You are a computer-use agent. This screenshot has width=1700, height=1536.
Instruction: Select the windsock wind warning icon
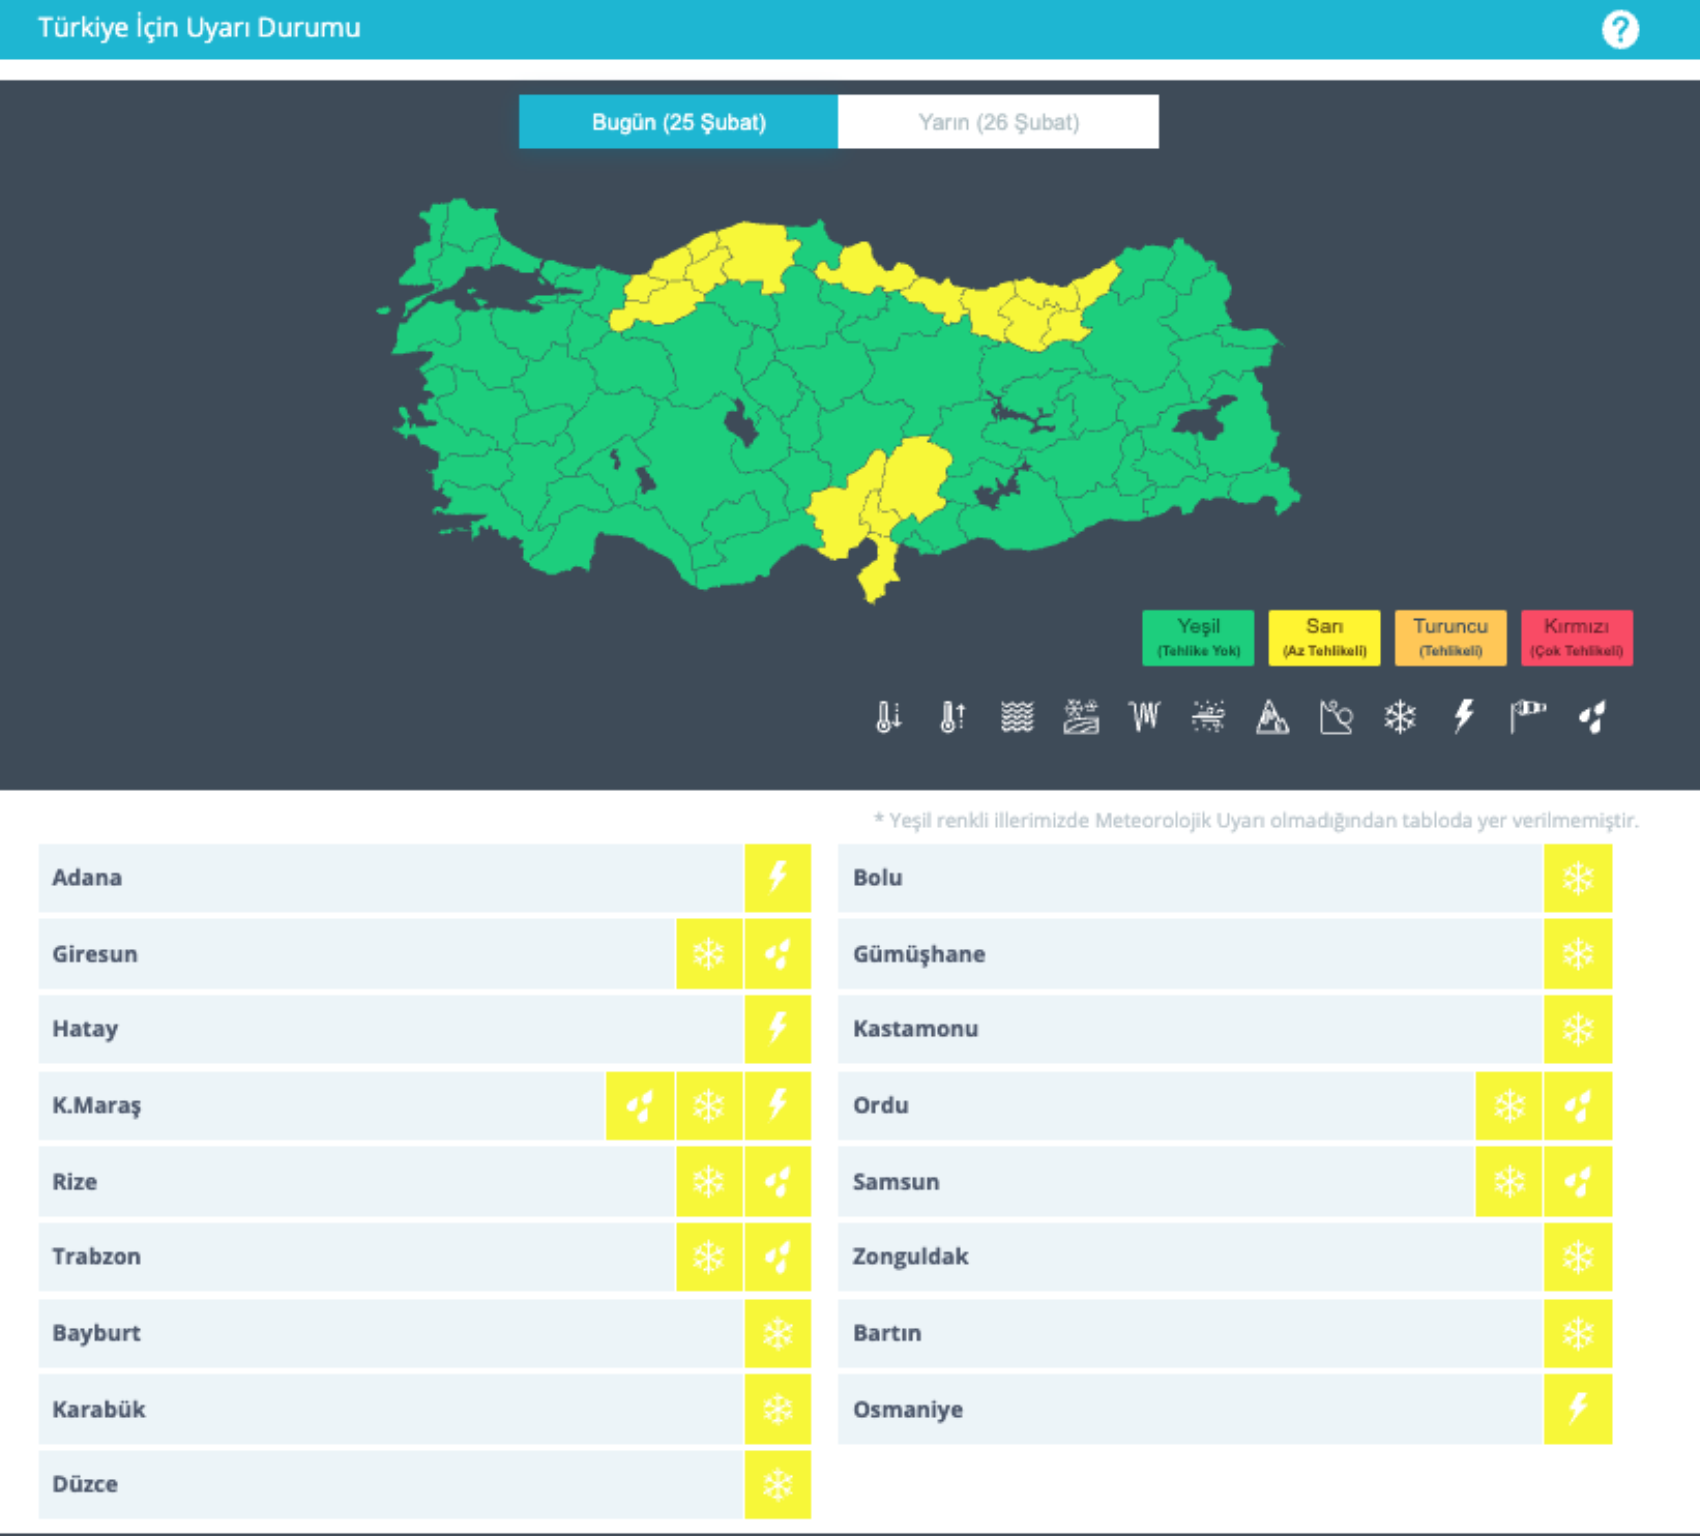(1527, 717)
